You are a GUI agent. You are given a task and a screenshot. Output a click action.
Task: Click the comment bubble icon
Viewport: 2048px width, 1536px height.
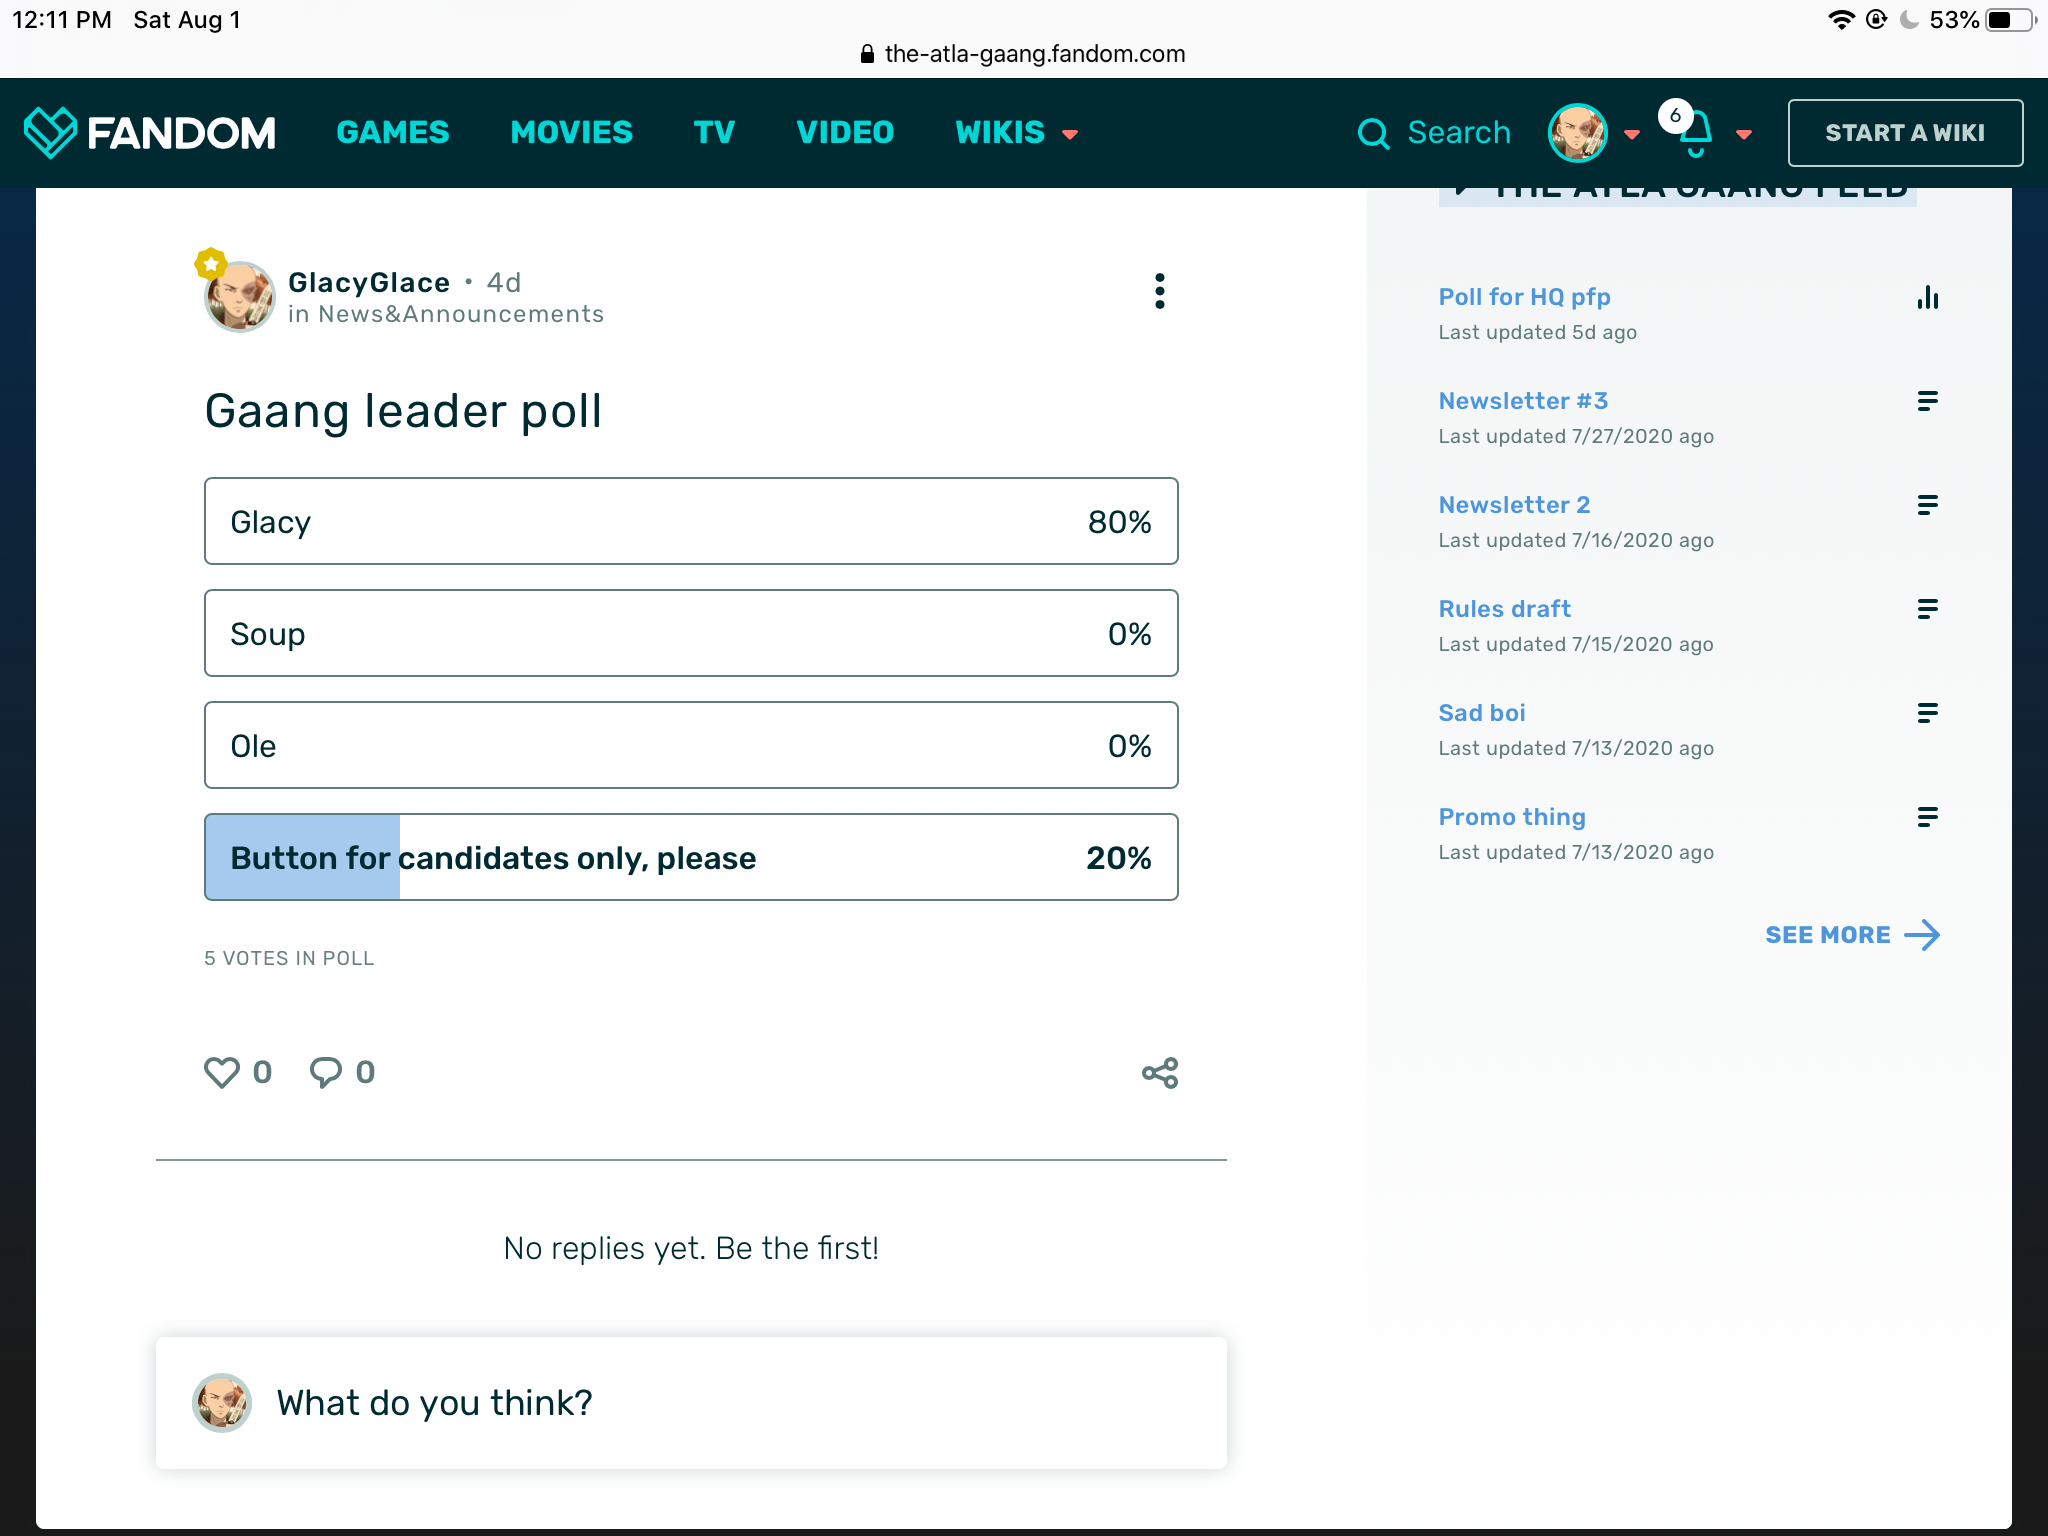click(326, 1072)
